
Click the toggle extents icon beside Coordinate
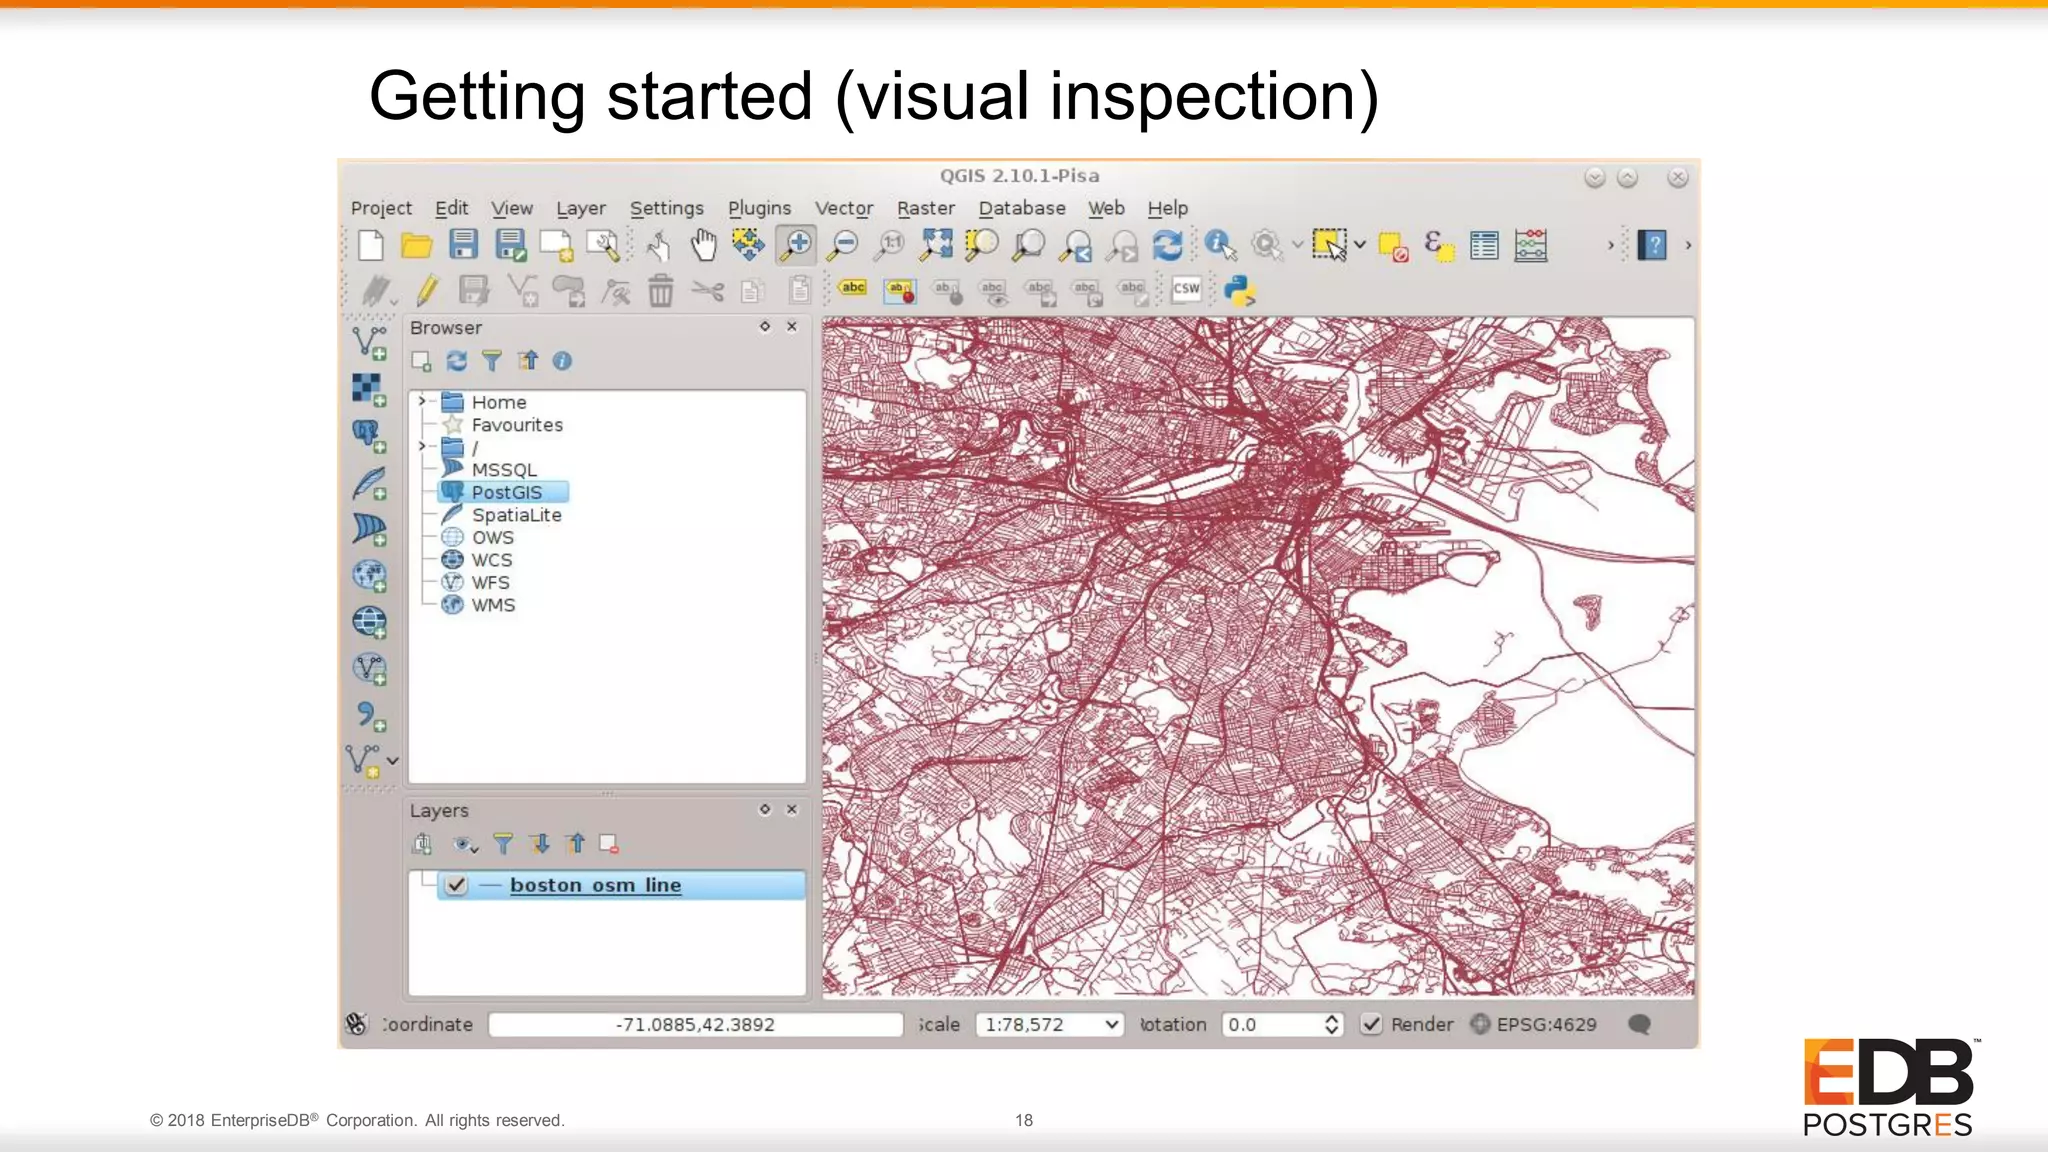(356, 1024)
